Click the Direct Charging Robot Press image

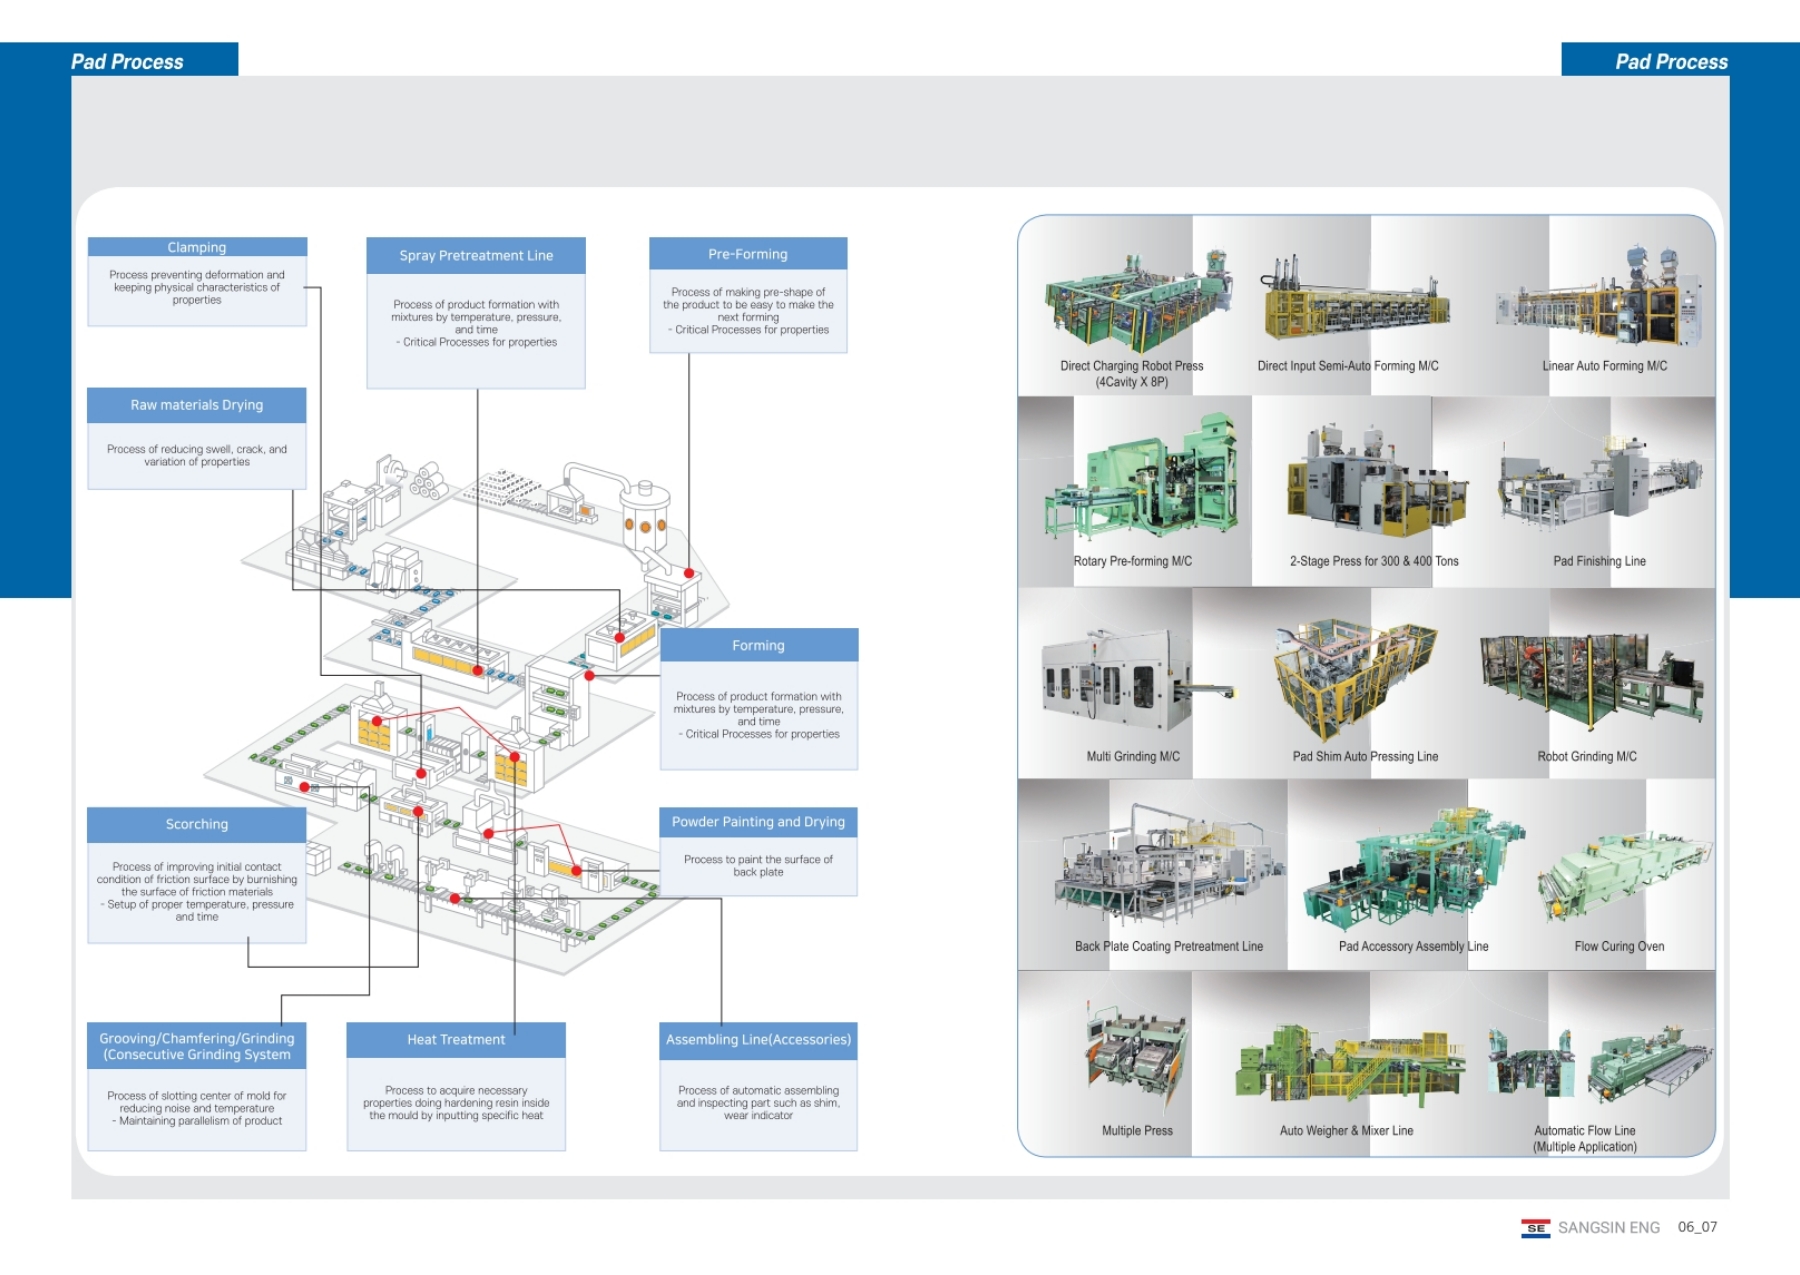click(1135, 300)
